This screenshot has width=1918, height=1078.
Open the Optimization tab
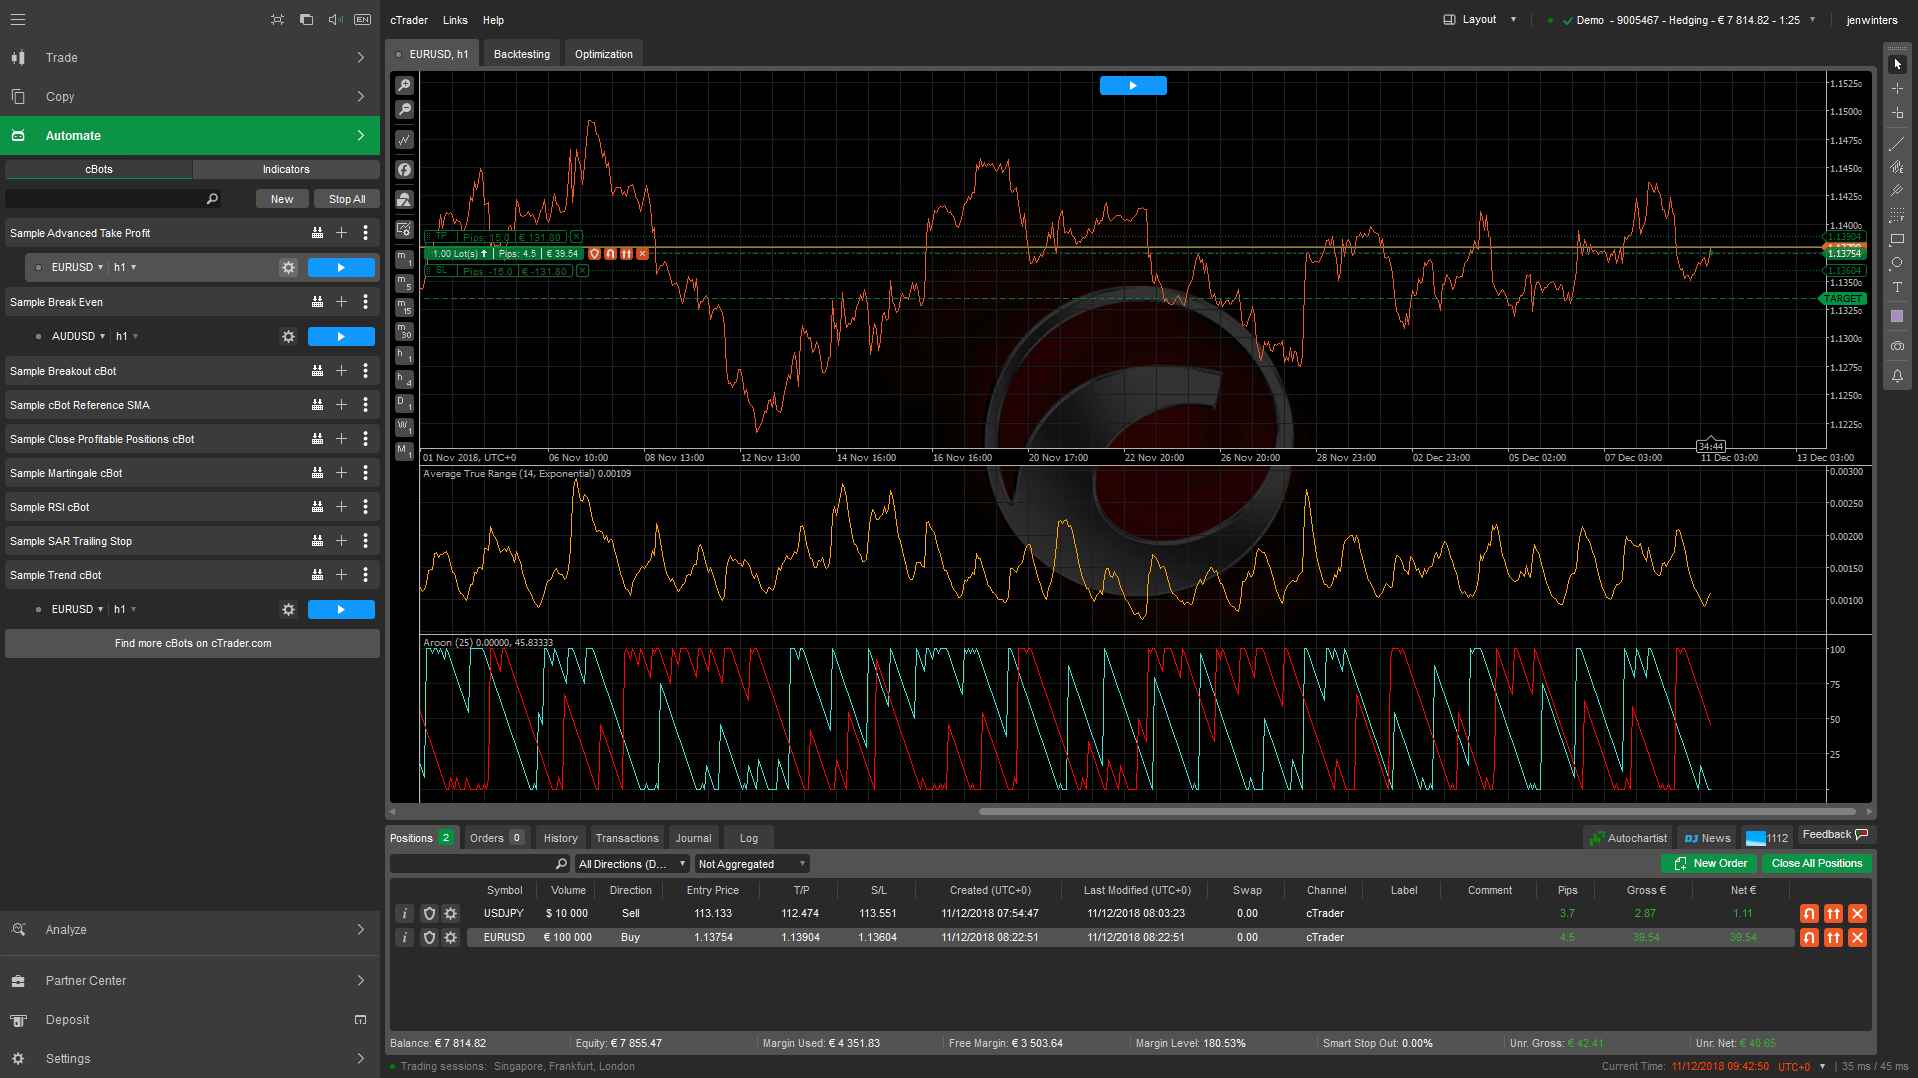click(x=604, y=55)
